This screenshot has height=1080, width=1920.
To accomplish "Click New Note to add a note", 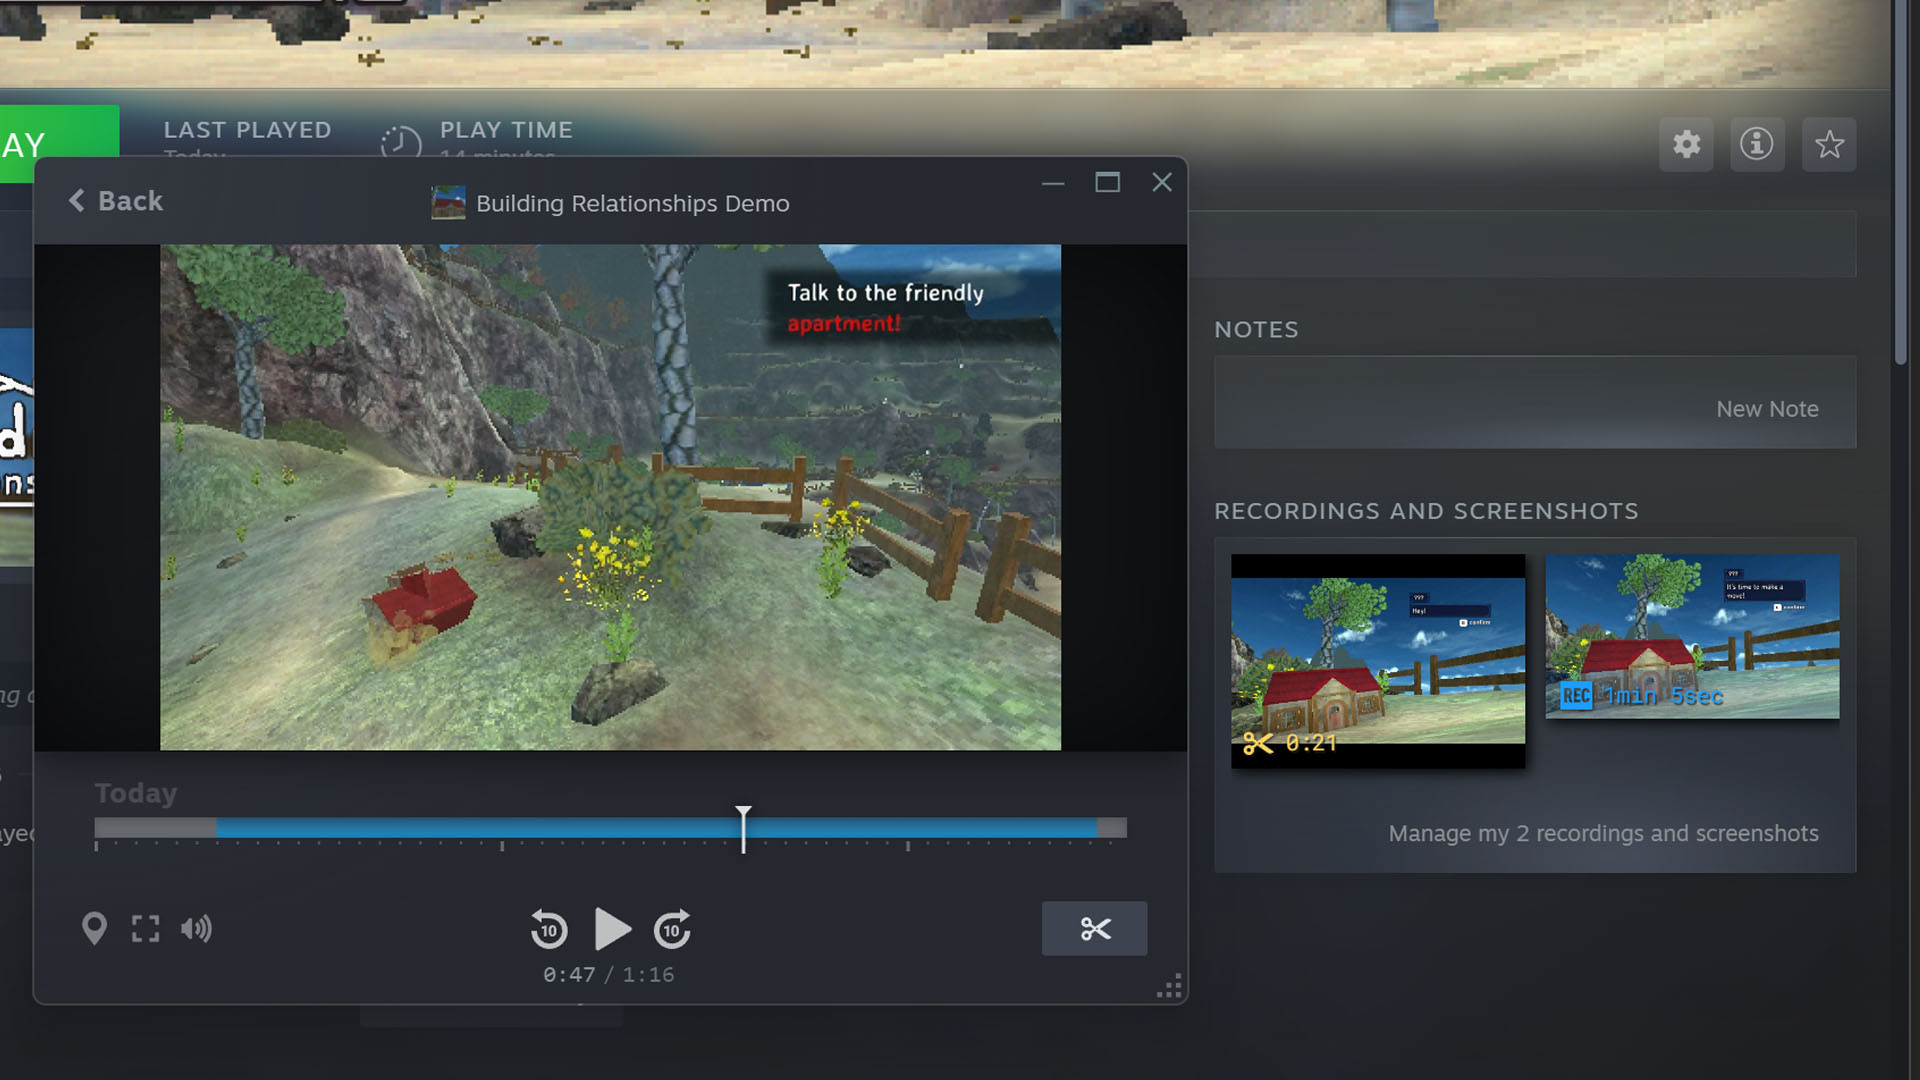I will point(1767,407).
